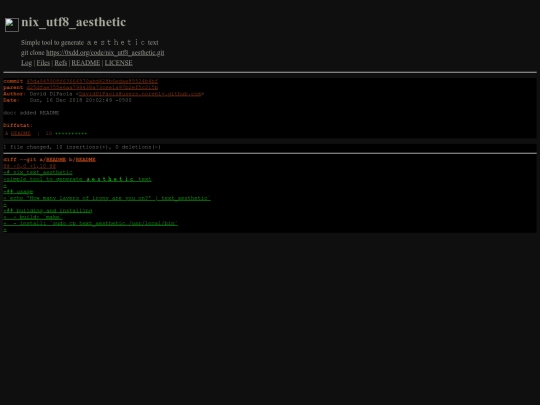
Task: Click the 'Diffstat:' label
Action: click(x=18, y=125)
